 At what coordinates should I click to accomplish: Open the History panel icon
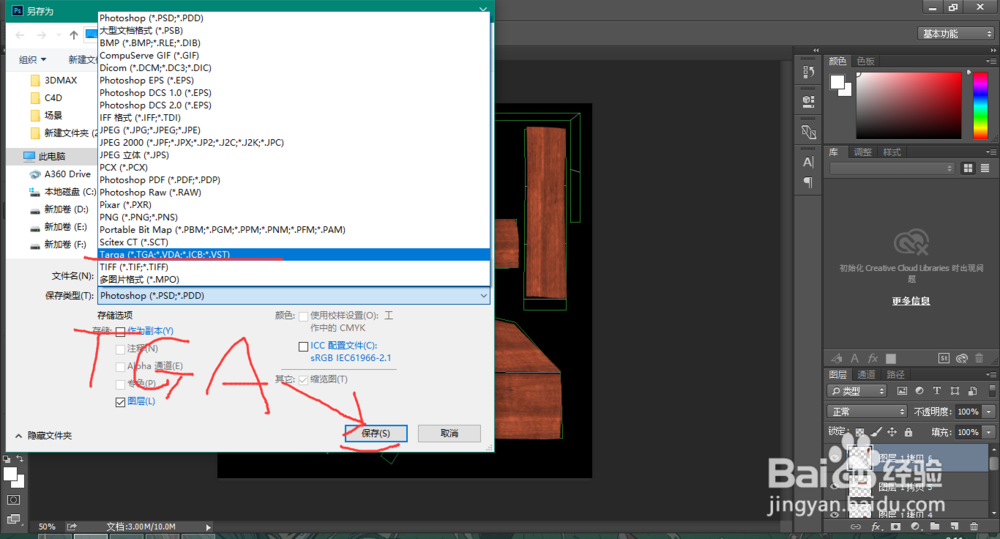click(x=809, y=72)
